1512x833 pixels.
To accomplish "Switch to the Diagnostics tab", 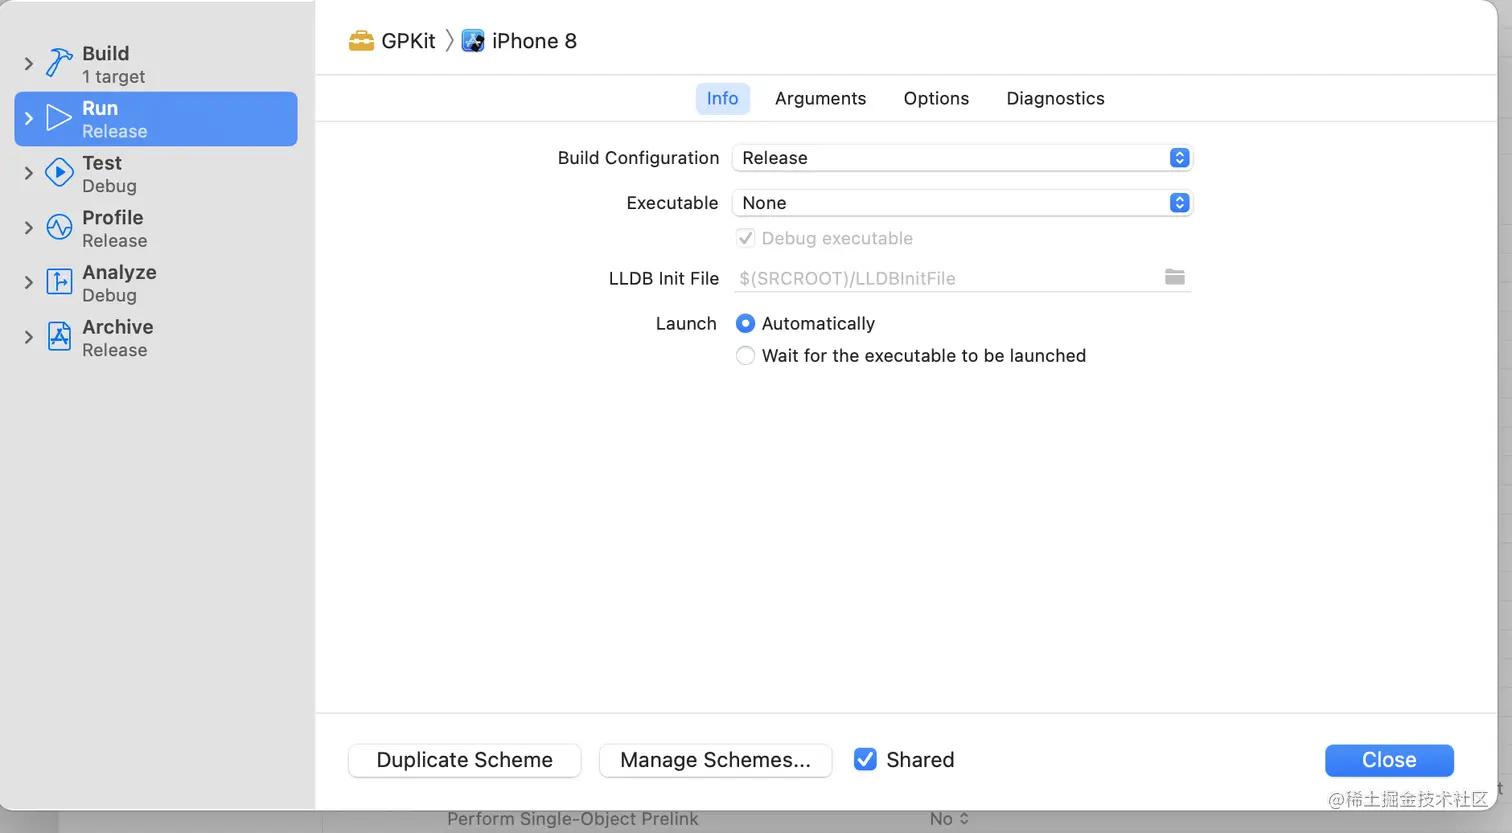I will coord(1055,98).
